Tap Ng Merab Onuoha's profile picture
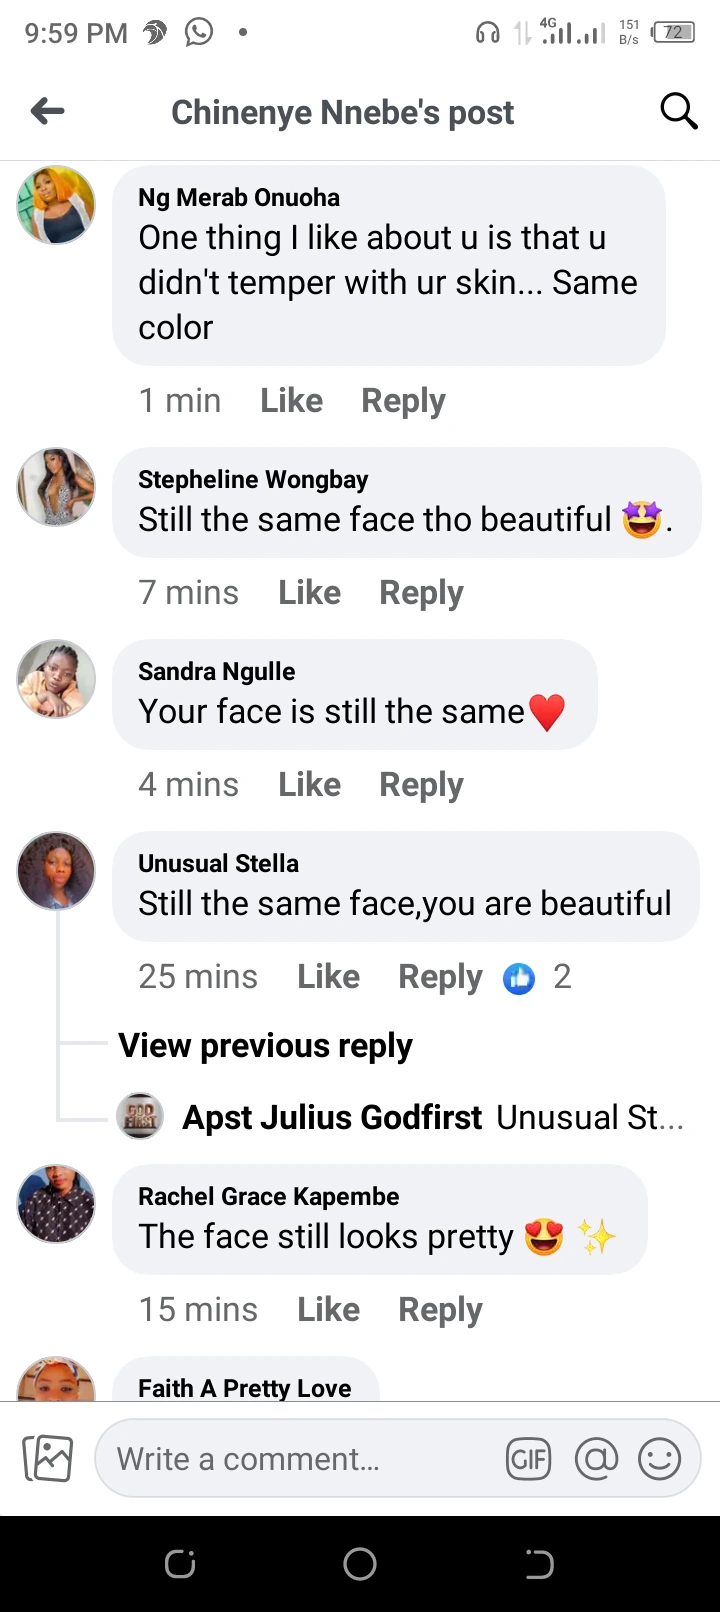 click(56, 205)
